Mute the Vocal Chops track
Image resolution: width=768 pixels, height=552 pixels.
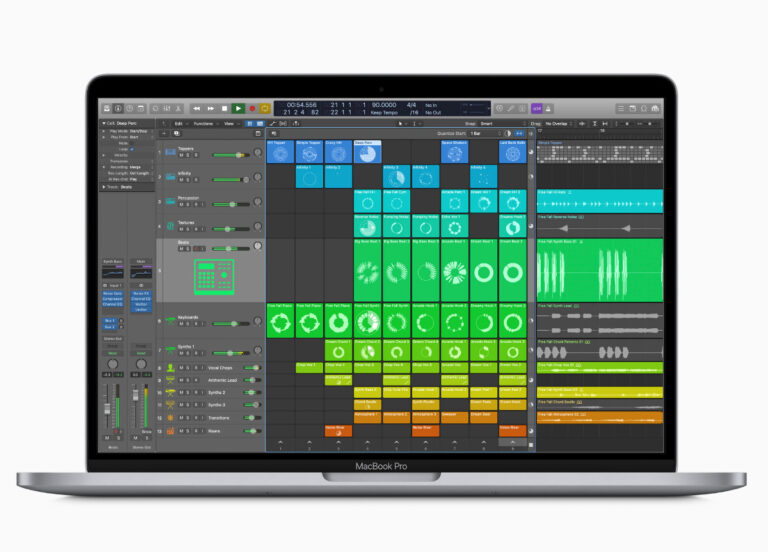182,367
